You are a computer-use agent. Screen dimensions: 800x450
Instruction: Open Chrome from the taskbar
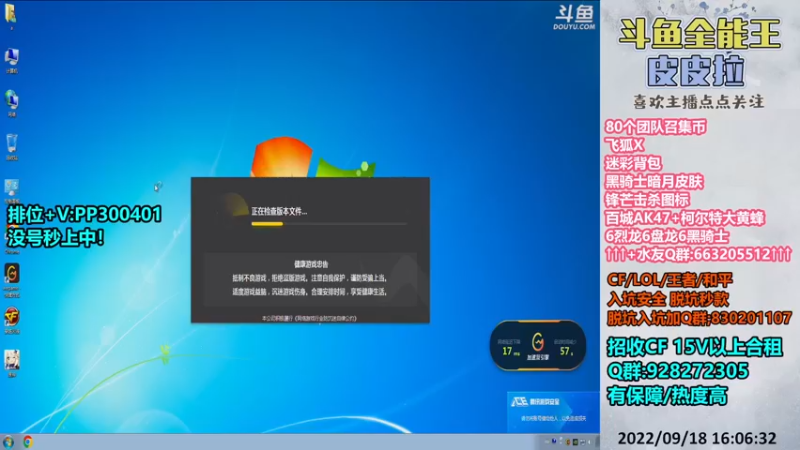coord(28,442)
